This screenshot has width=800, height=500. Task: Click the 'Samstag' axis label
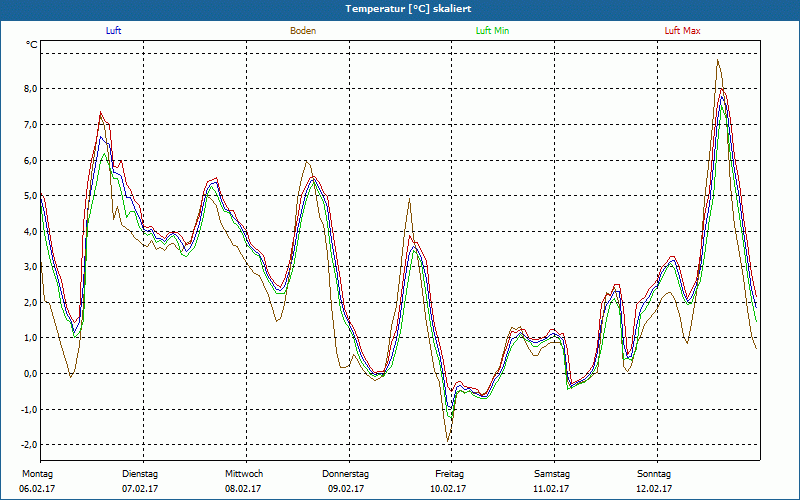pos(552,473)
